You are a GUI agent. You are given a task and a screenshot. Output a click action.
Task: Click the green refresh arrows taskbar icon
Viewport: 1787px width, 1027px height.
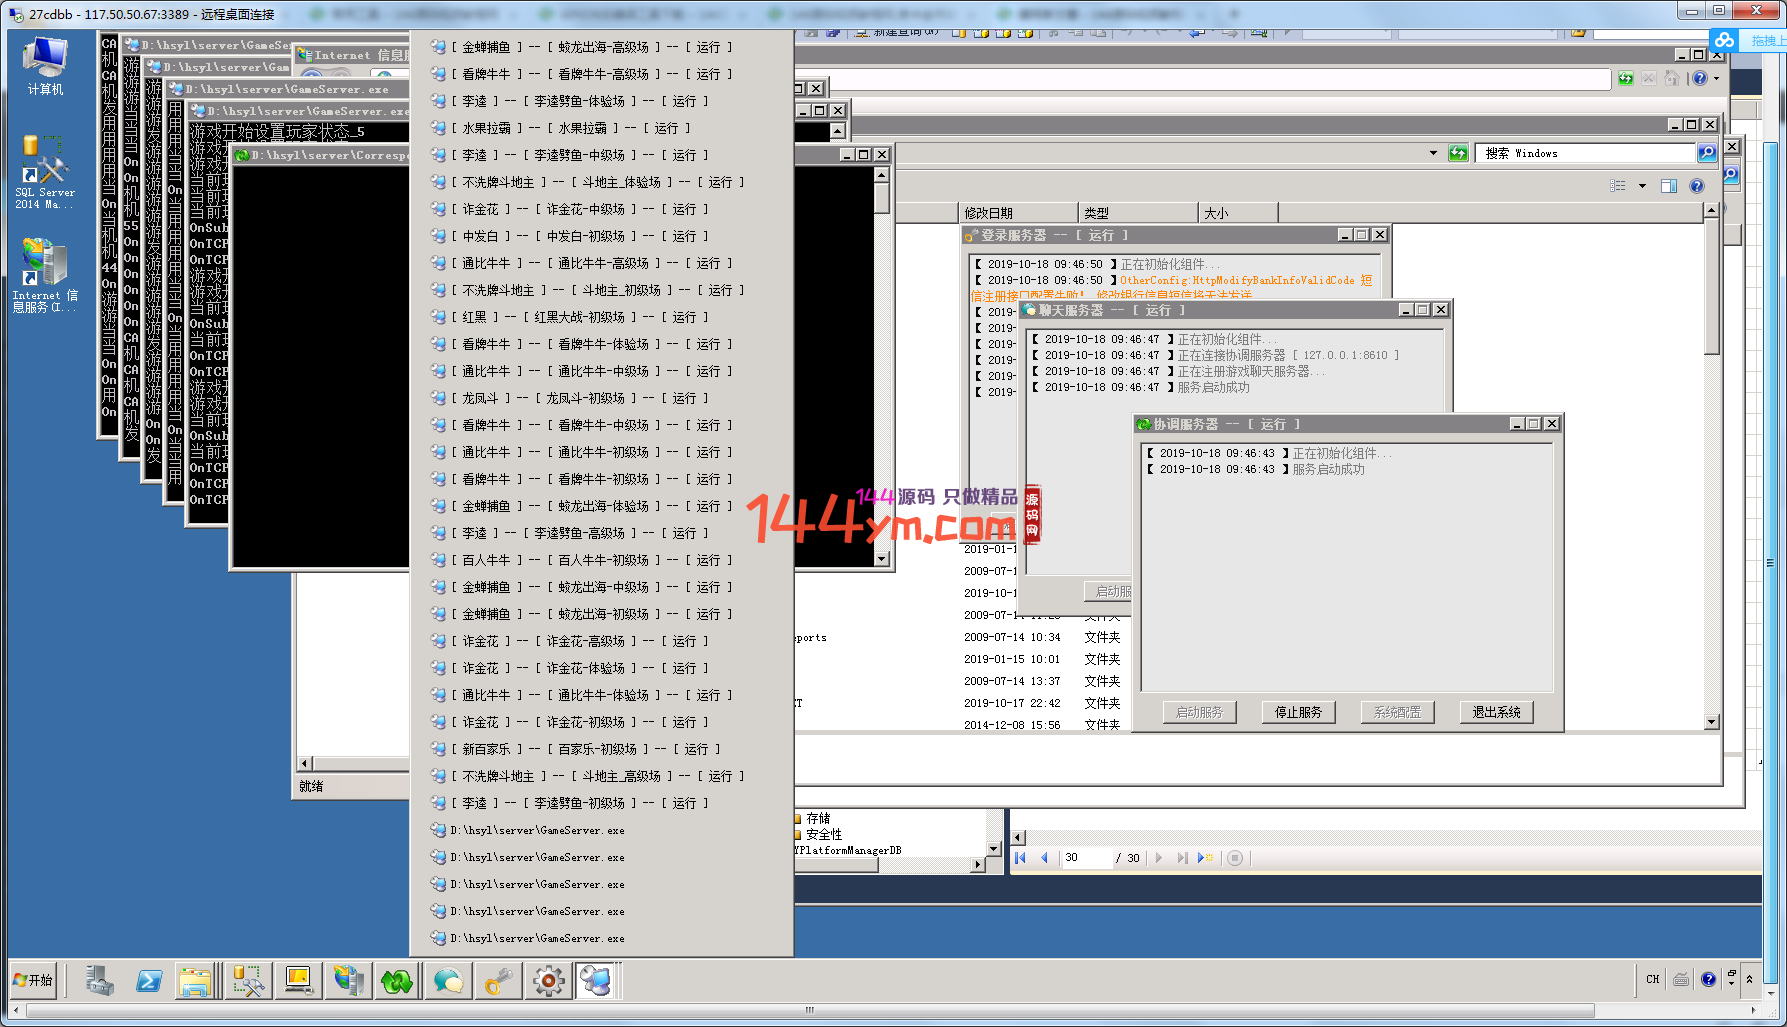tap(397, 981)
